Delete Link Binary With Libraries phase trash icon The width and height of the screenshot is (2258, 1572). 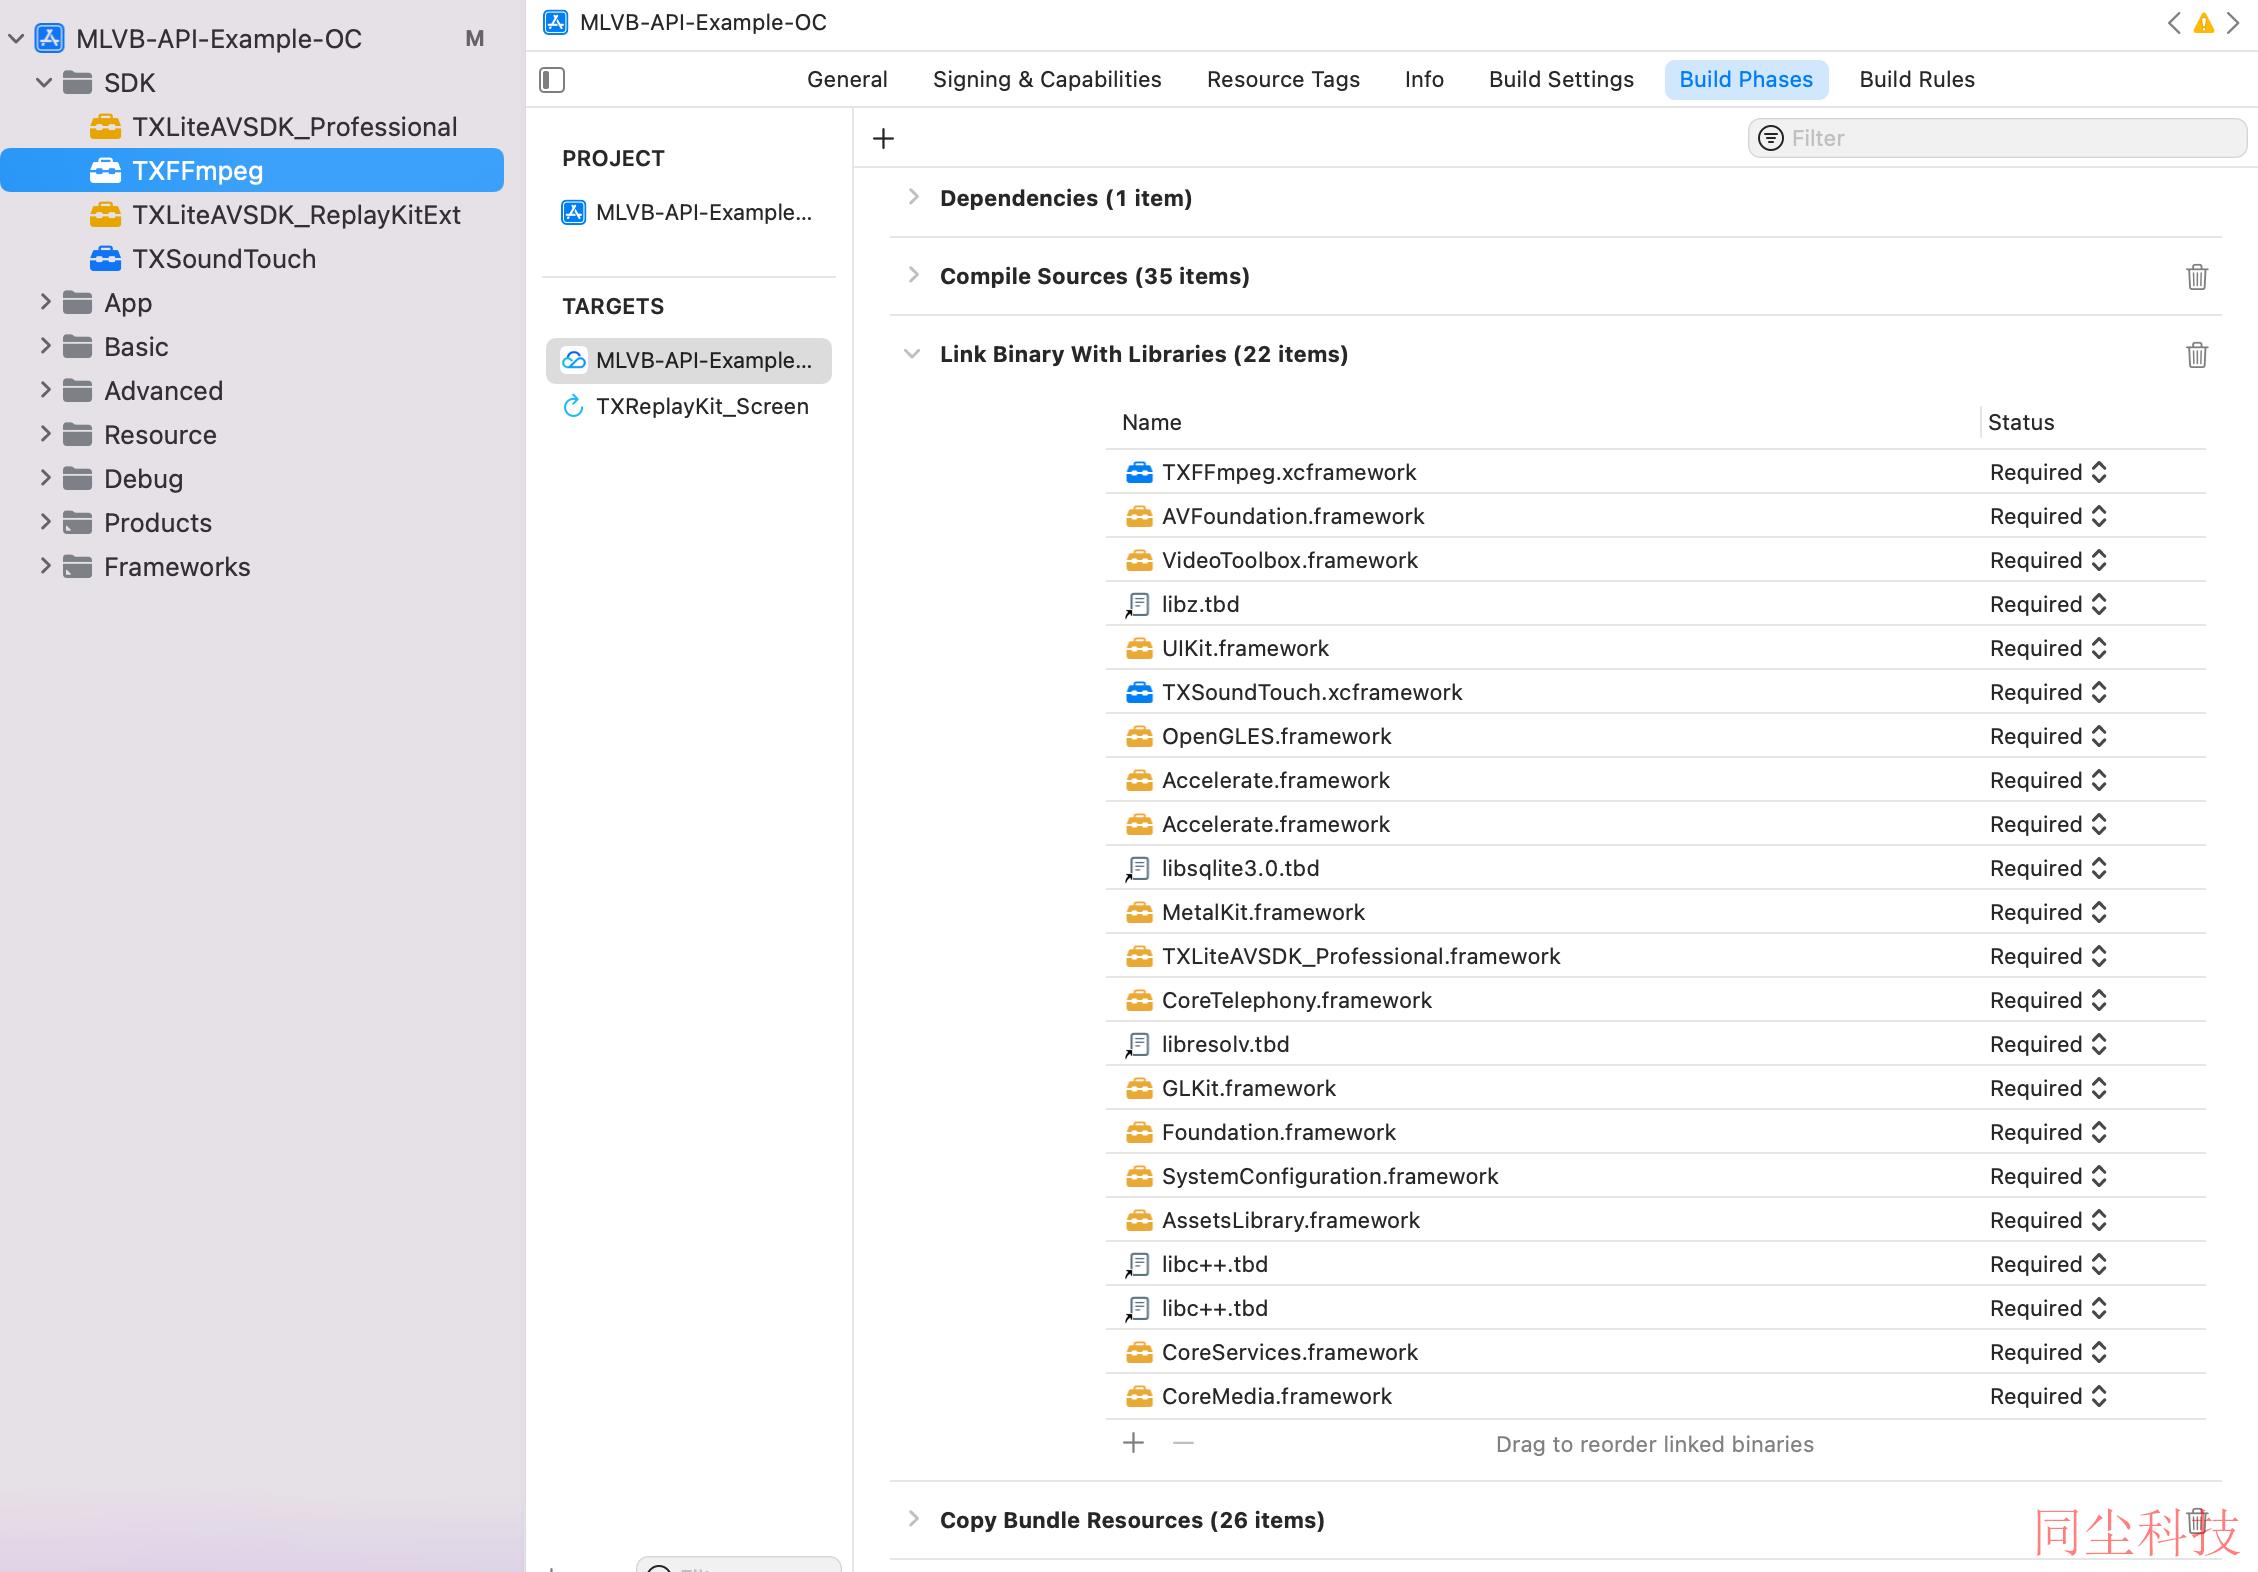point(2197,355)
